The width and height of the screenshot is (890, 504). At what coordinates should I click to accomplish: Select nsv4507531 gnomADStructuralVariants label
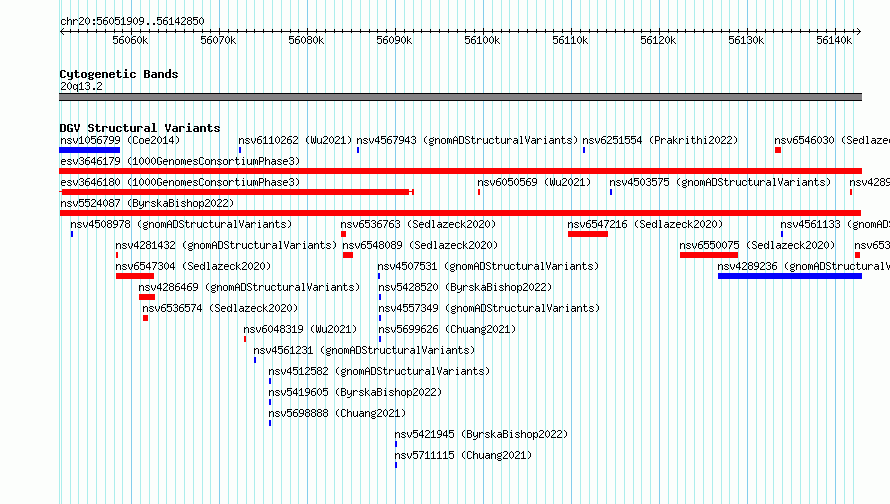coord(488,266)
